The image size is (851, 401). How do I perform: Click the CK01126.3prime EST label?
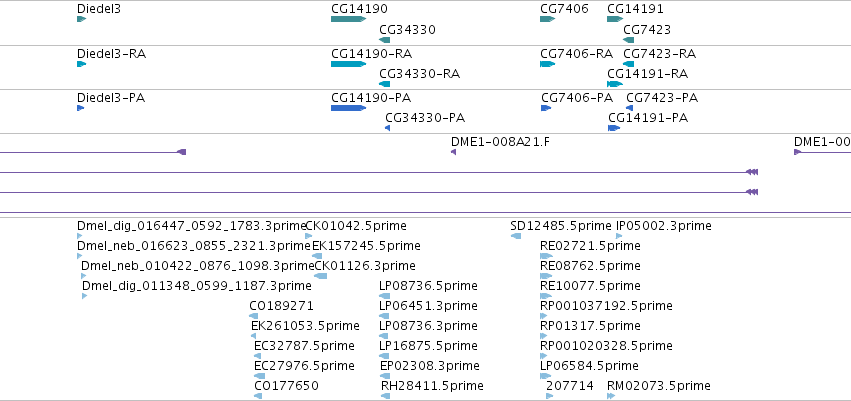365,266
